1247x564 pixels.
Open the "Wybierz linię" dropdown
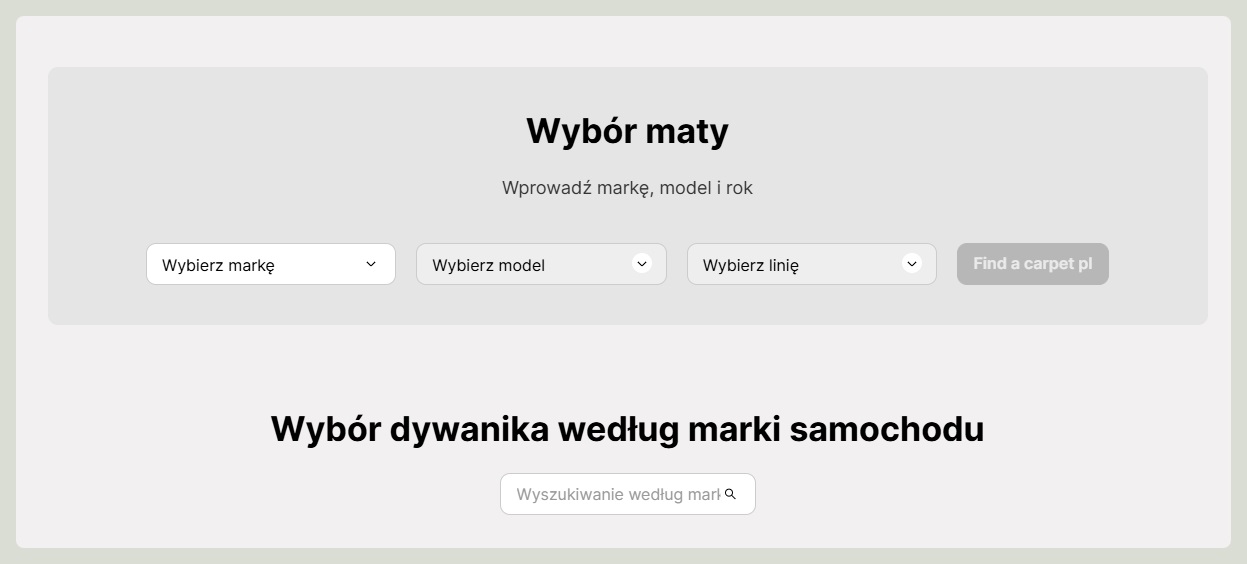811,264
